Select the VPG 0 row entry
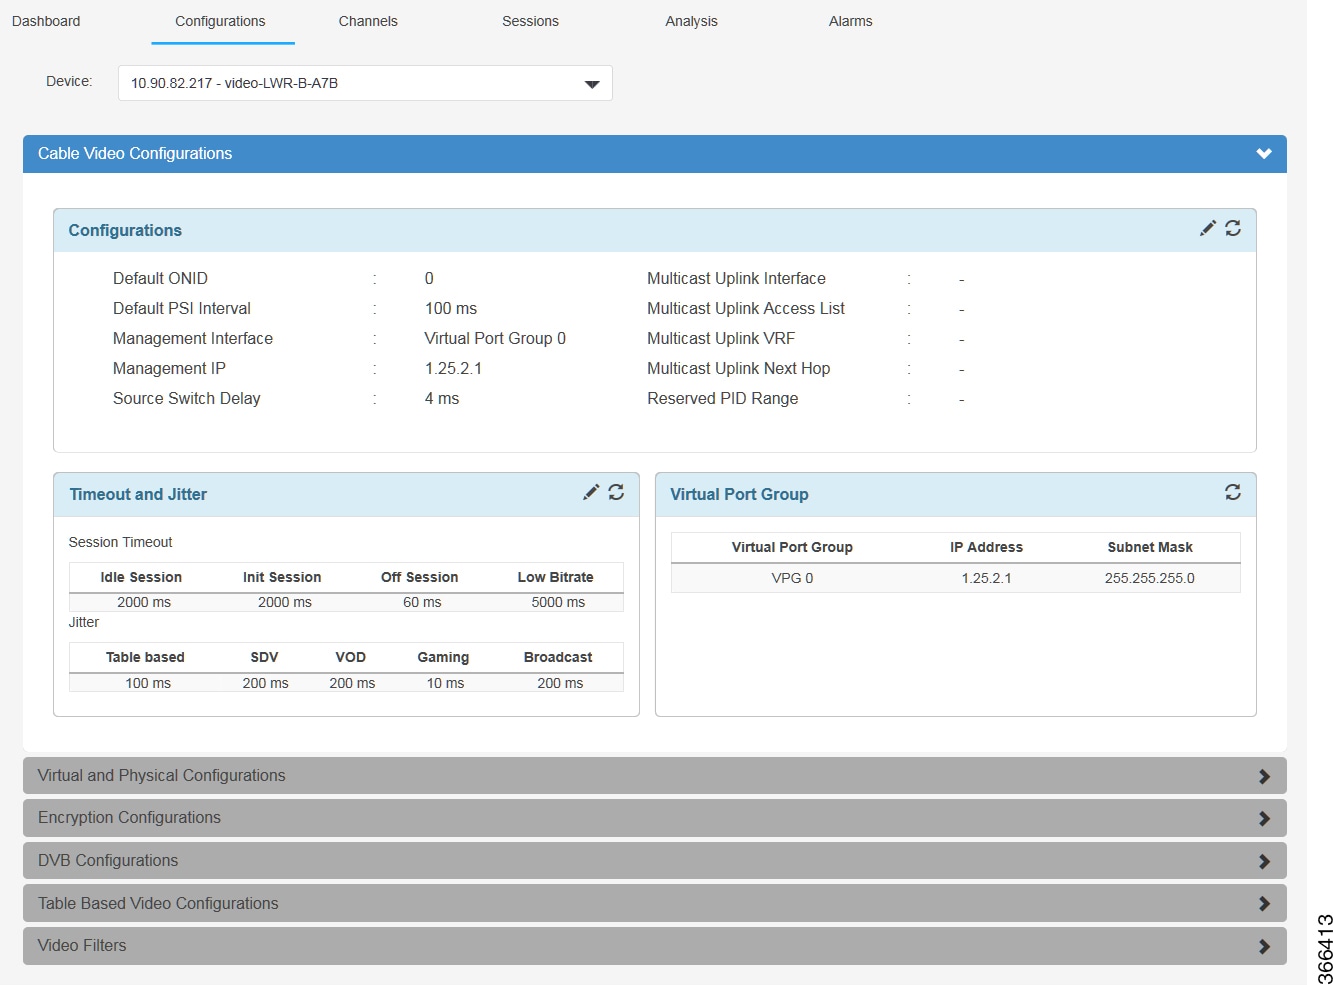 point(791,577)
